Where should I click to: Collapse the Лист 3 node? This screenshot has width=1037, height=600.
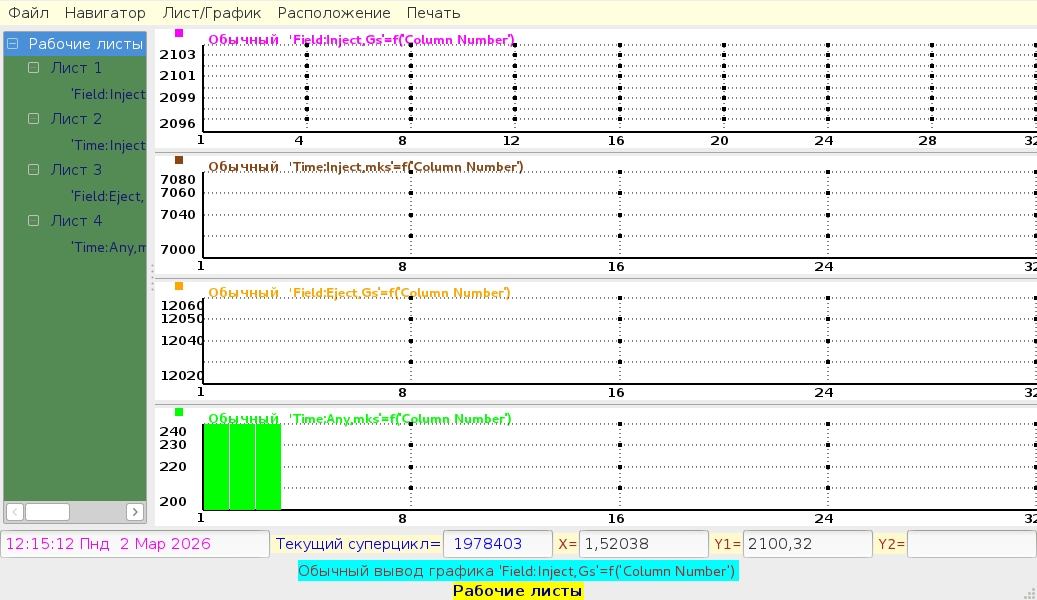[x=34, y=170]
